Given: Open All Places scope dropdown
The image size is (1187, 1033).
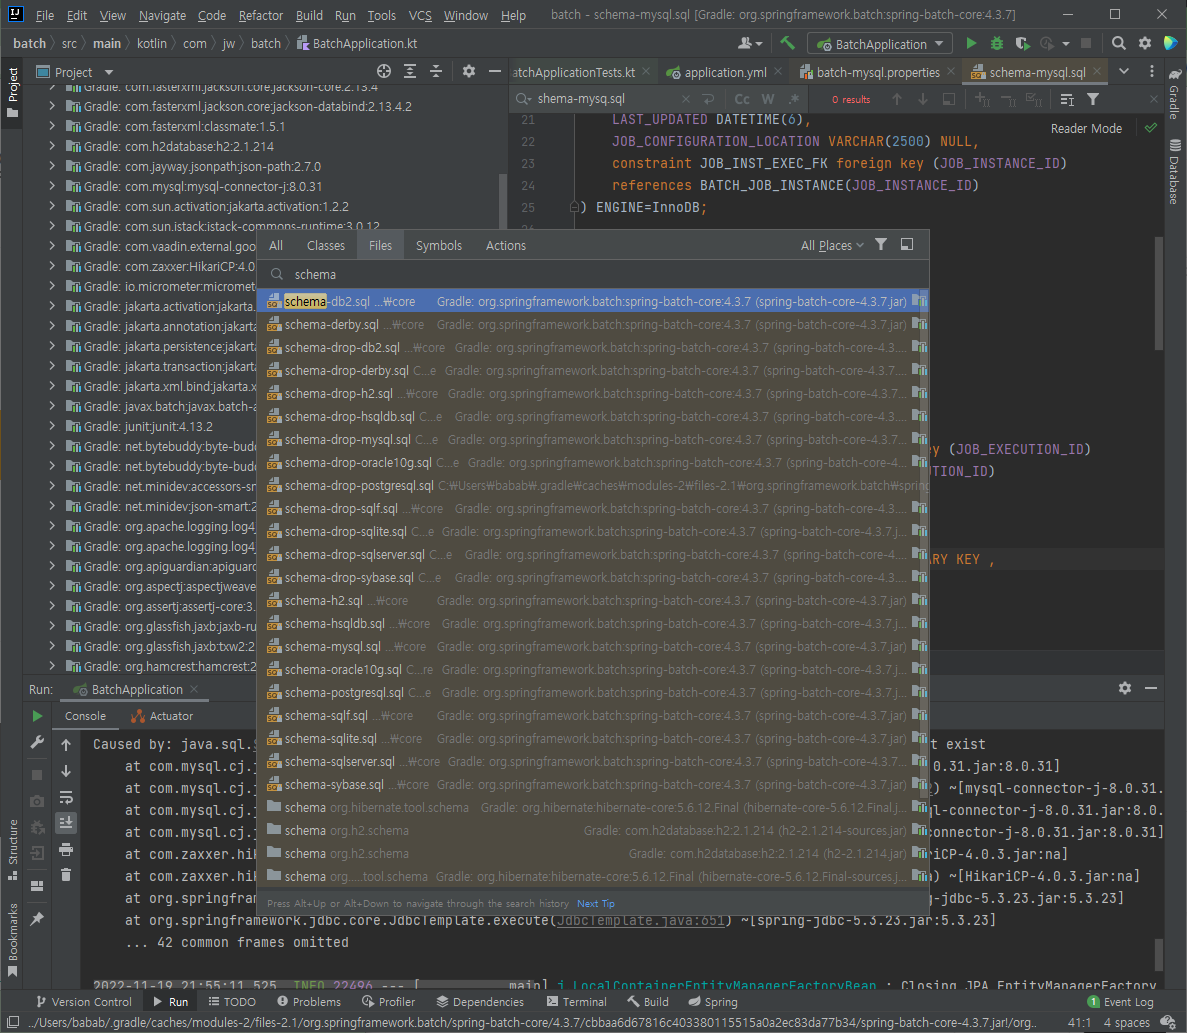Looking at the screenshot, I should pos(831,245).
